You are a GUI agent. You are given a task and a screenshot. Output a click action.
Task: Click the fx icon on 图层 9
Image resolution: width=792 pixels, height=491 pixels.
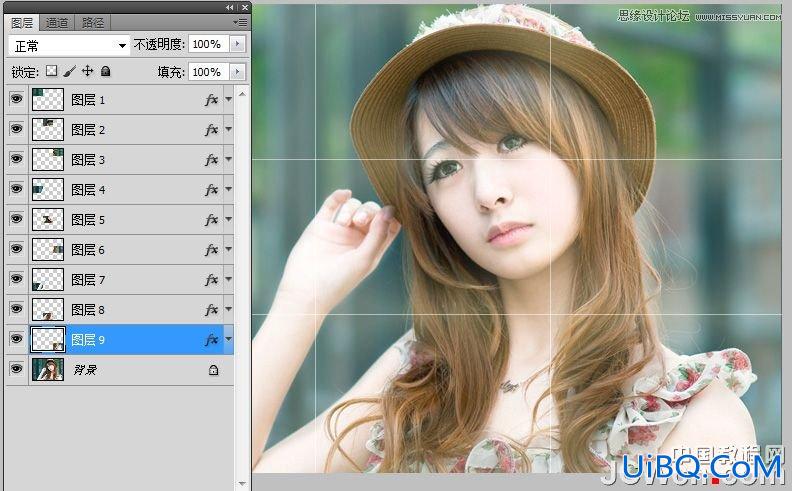tap(211, 339)
